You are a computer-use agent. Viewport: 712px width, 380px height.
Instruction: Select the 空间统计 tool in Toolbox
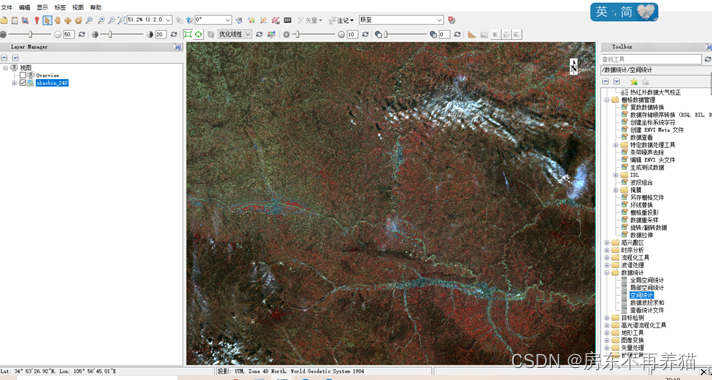[641, 296]
